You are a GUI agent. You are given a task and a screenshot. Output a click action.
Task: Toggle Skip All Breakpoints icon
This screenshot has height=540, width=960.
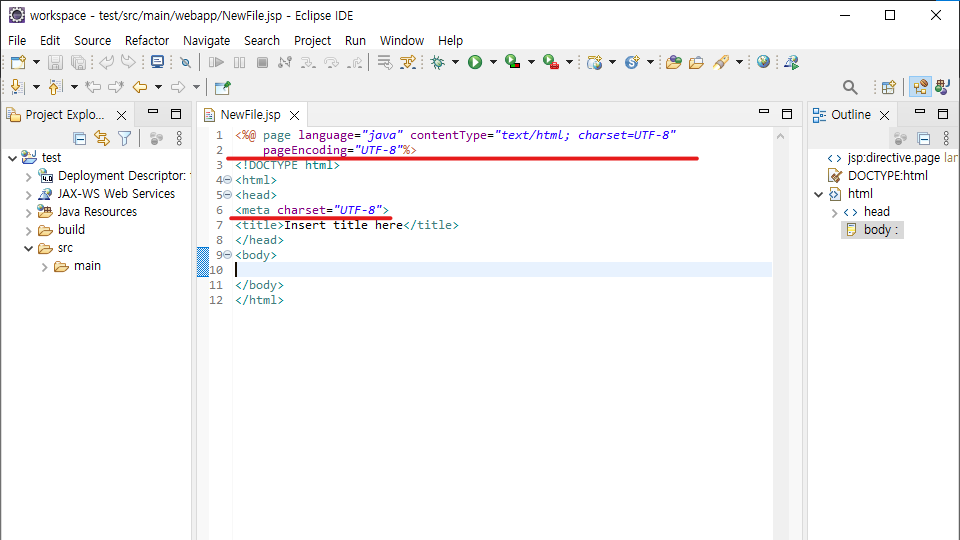185,62
